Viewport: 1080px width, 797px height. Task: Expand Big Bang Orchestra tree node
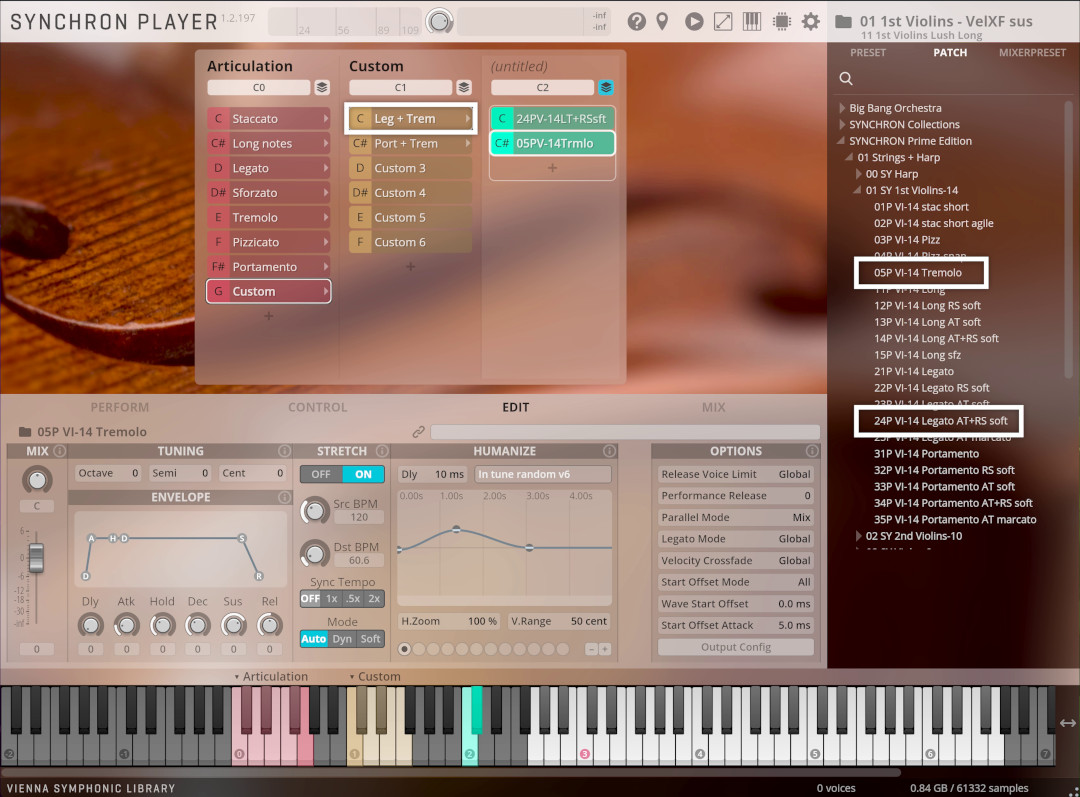pos(842,108)
